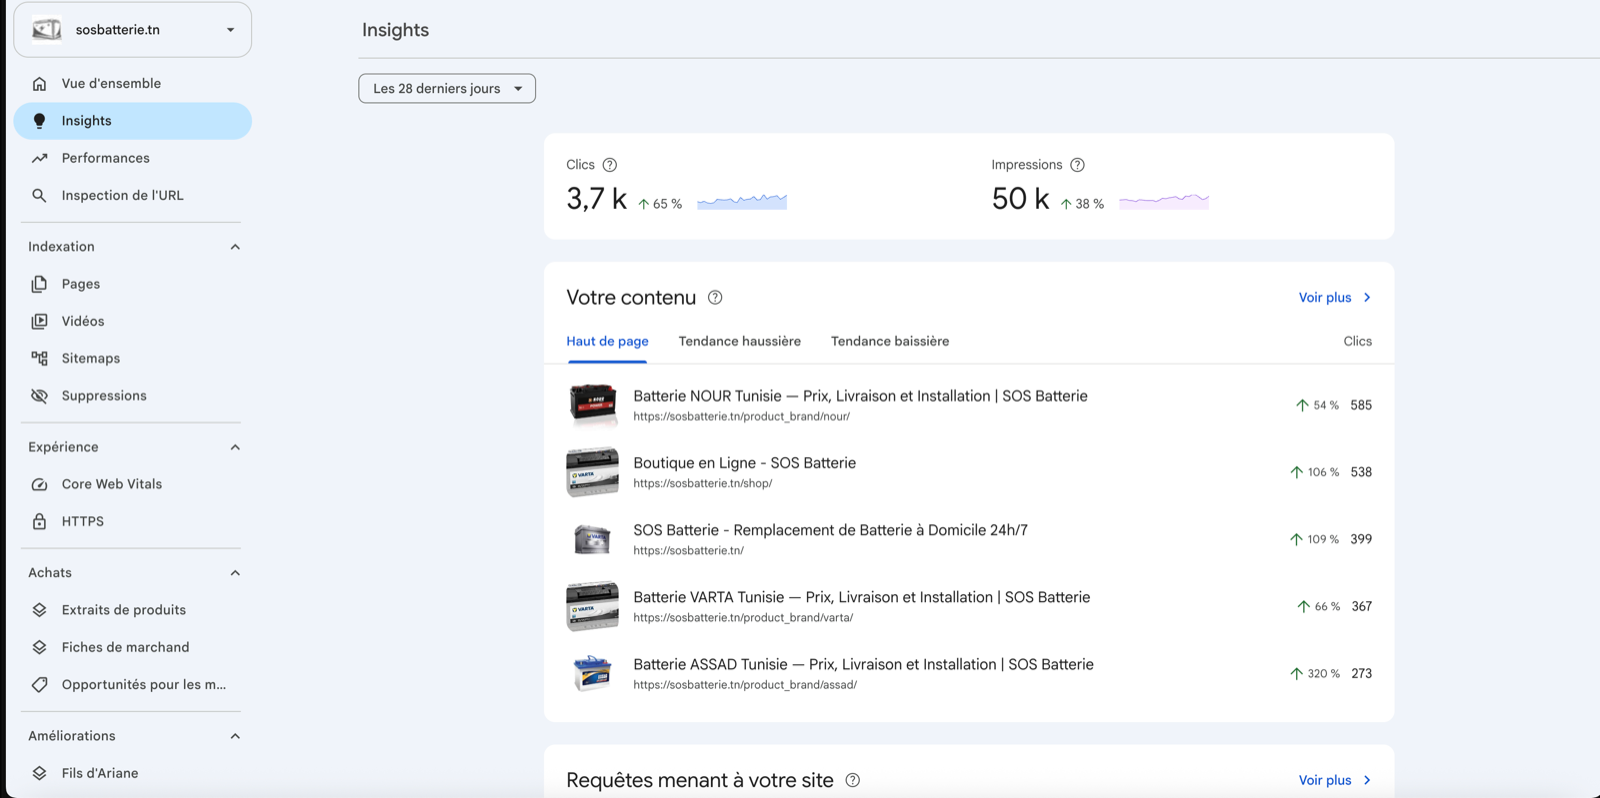Click the Suppressions hidden-eye icon
Screen dimensions: 1600x798
[39, 396]
